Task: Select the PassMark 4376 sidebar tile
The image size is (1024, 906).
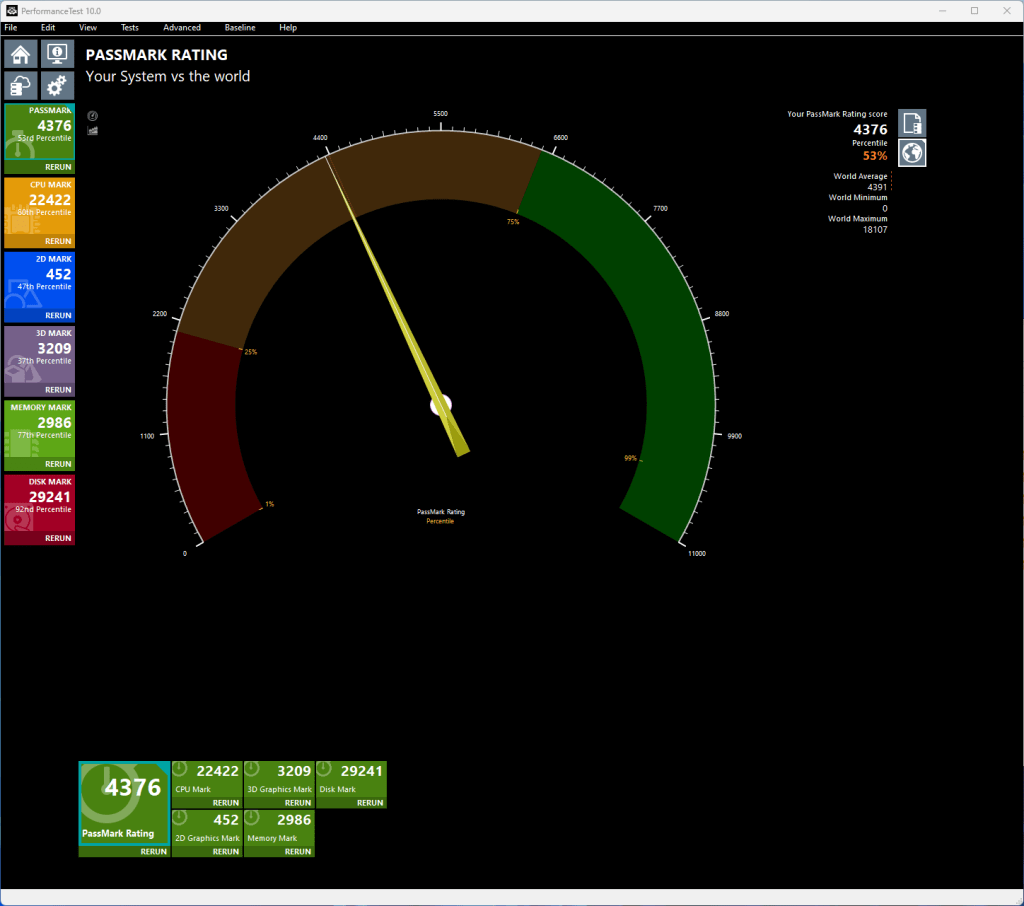Action: click(x=40, y=131)
